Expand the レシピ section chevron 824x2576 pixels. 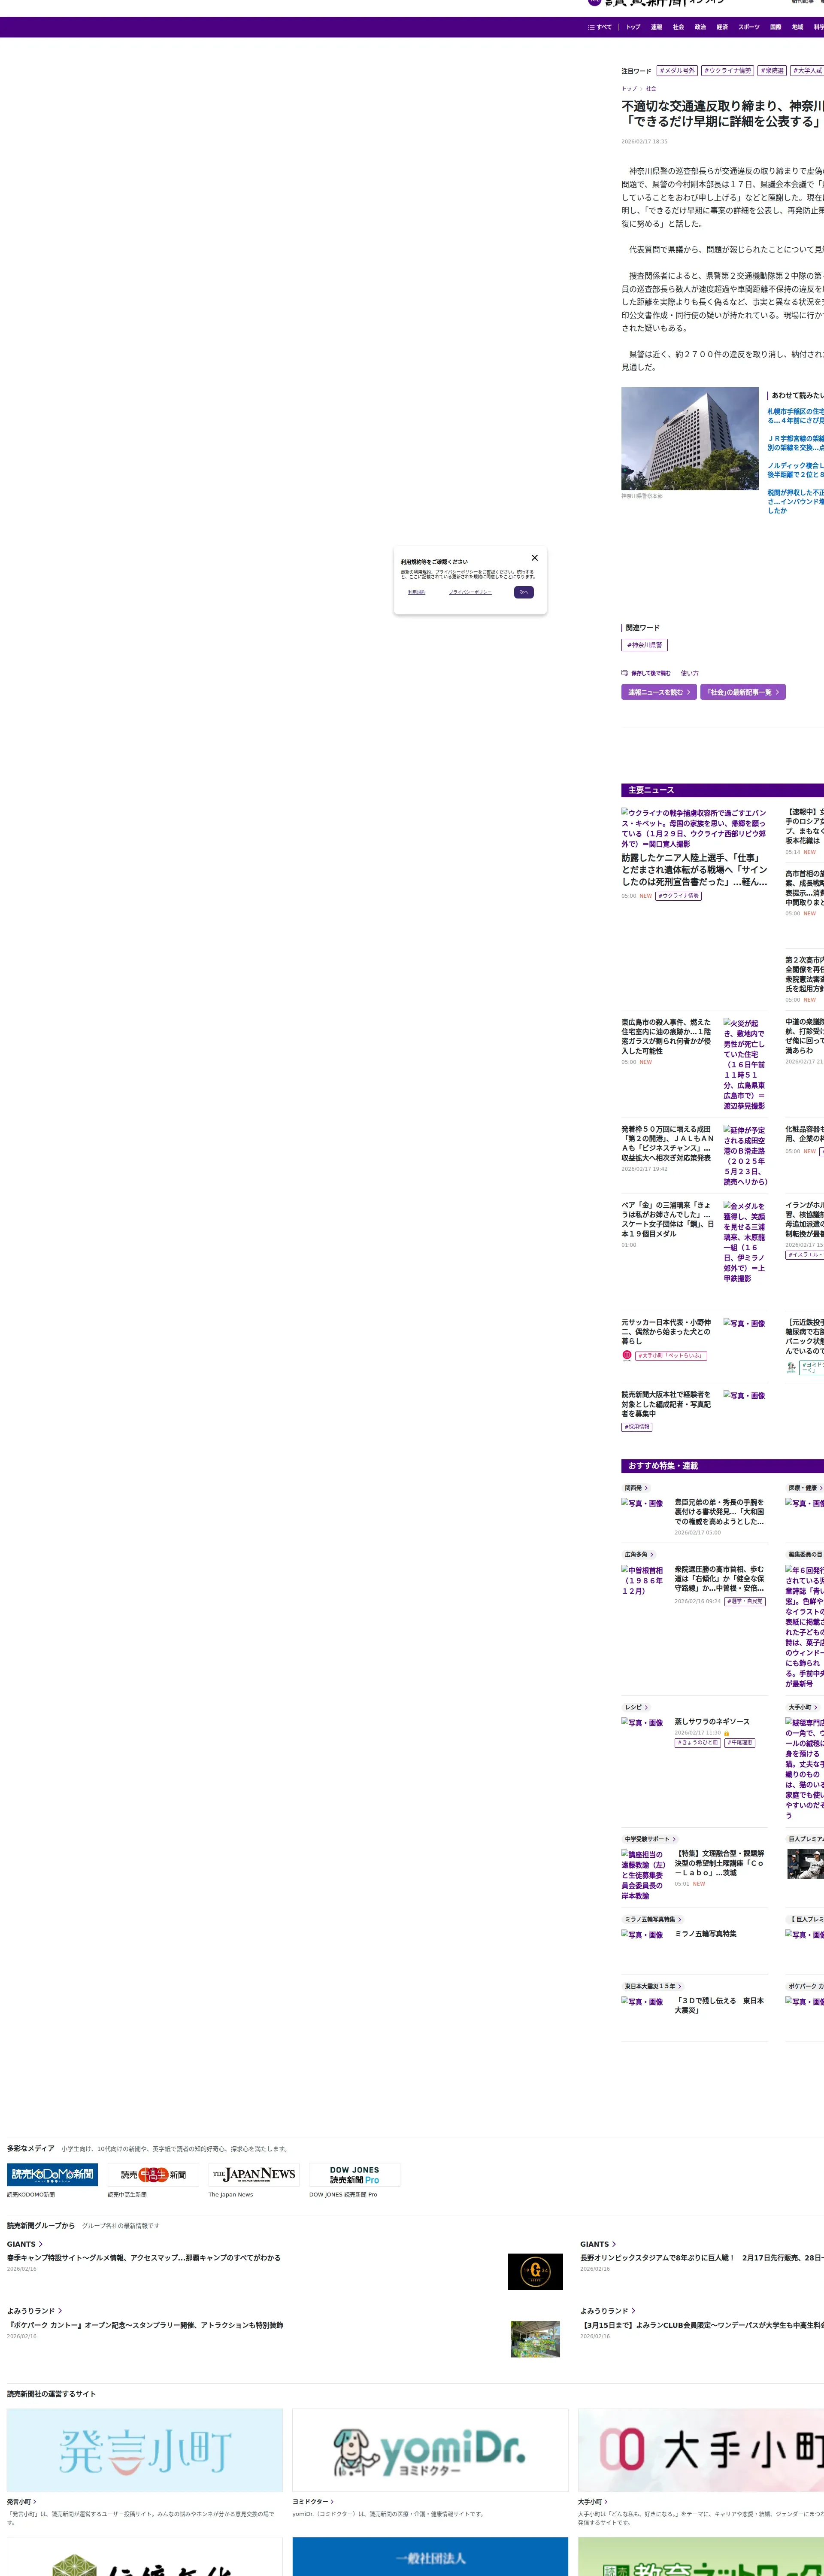pos(646,1707)
